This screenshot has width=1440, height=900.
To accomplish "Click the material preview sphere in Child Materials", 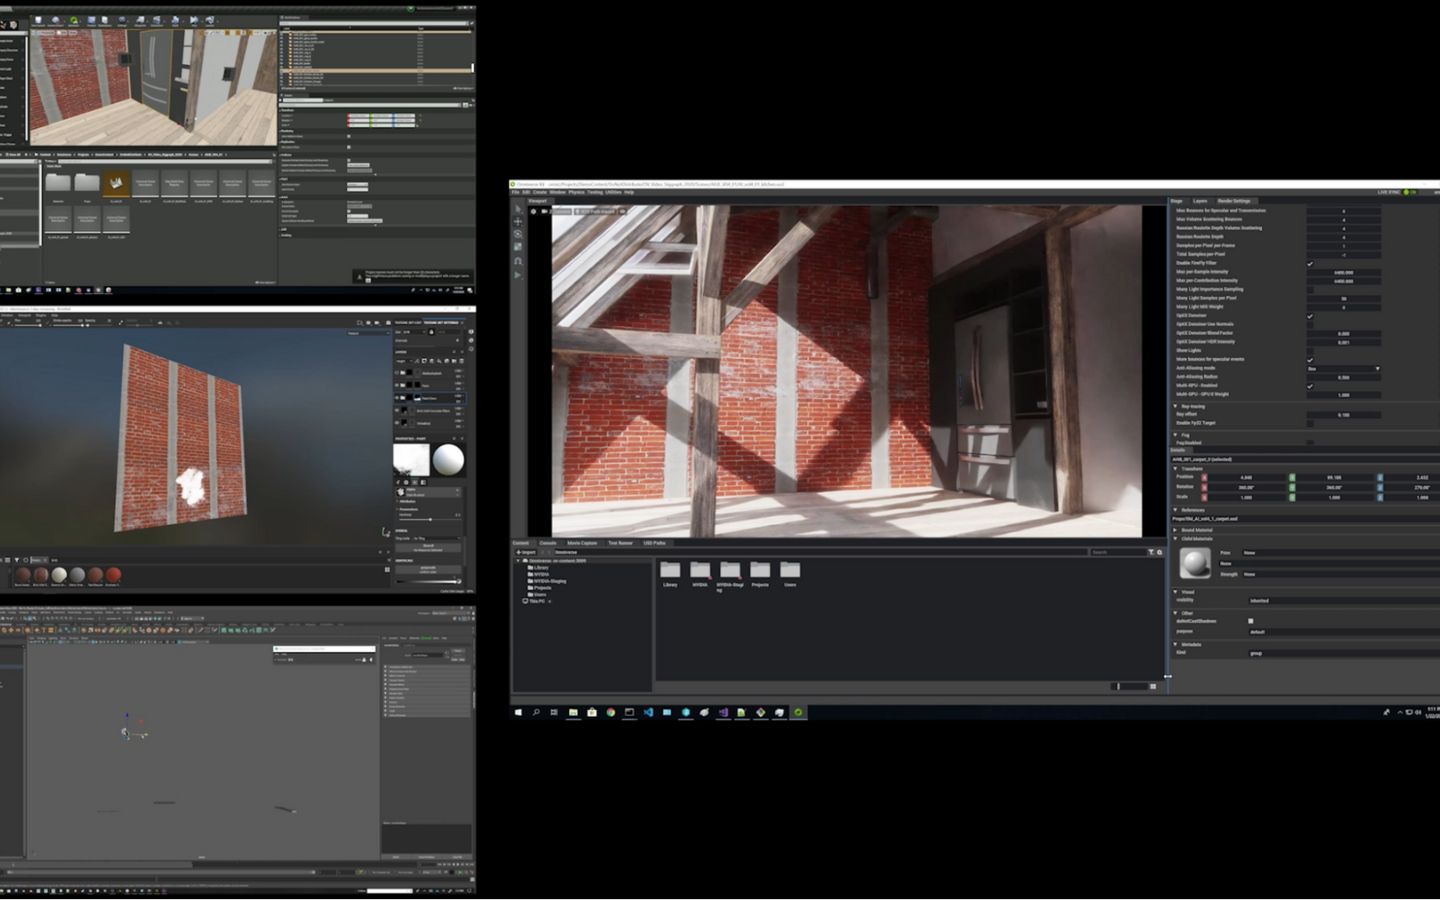I will pos(1195,563).
